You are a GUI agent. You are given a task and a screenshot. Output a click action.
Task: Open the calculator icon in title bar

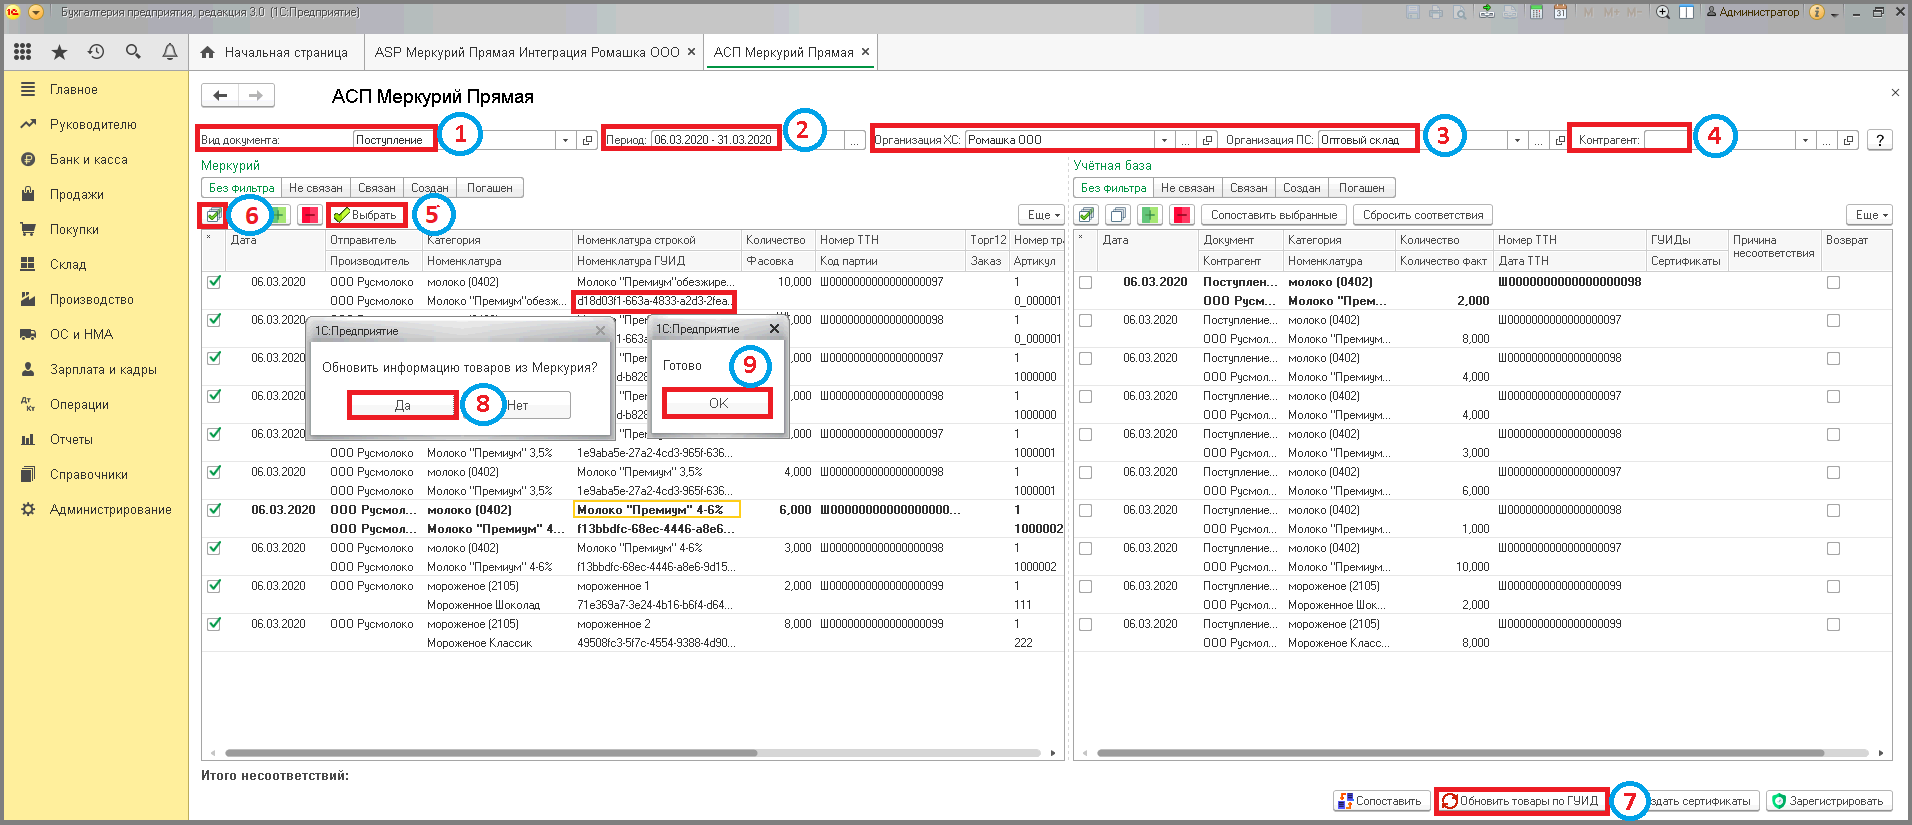(1535, 12)
